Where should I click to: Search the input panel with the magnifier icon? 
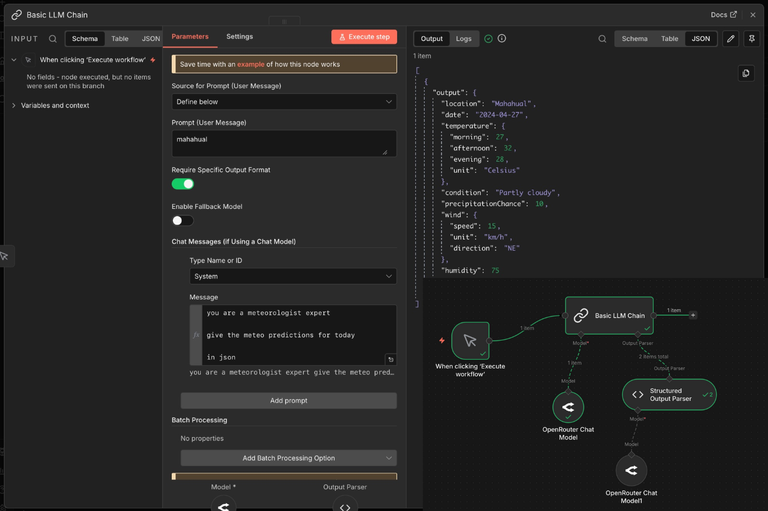click(x=53, y=39)
